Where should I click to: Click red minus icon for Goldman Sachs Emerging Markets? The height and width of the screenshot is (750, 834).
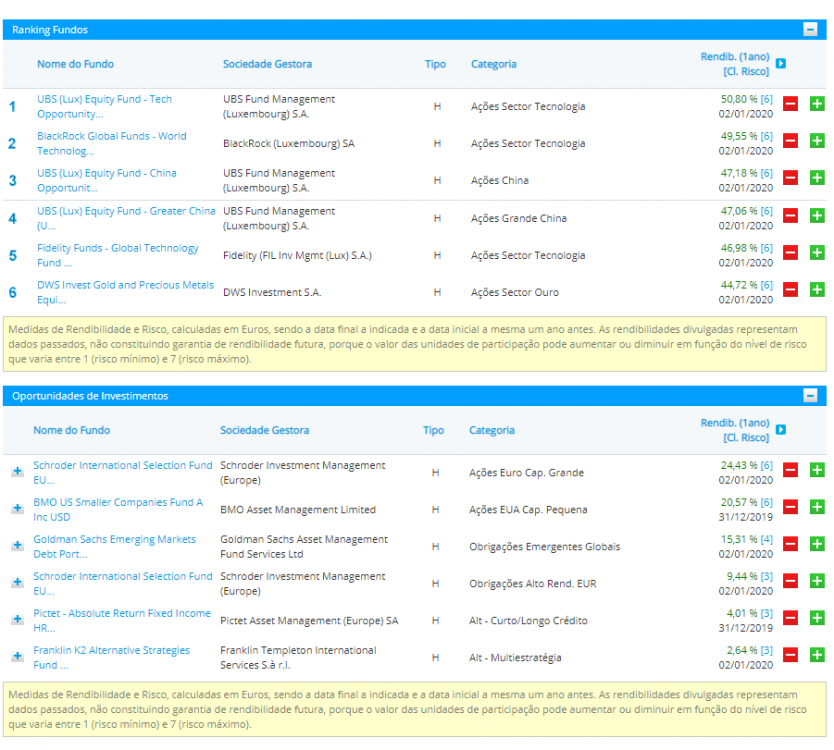(790, 545)
